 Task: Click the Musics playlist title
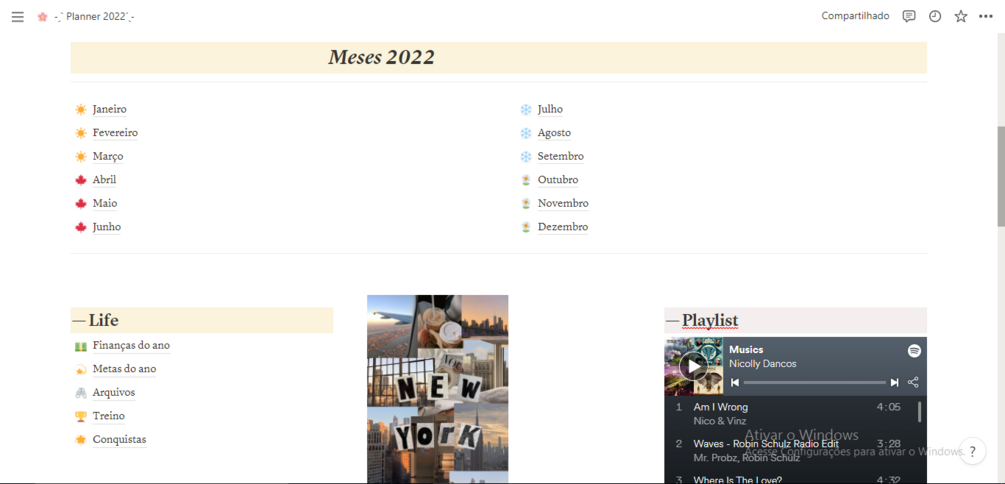tap(746, 350)
